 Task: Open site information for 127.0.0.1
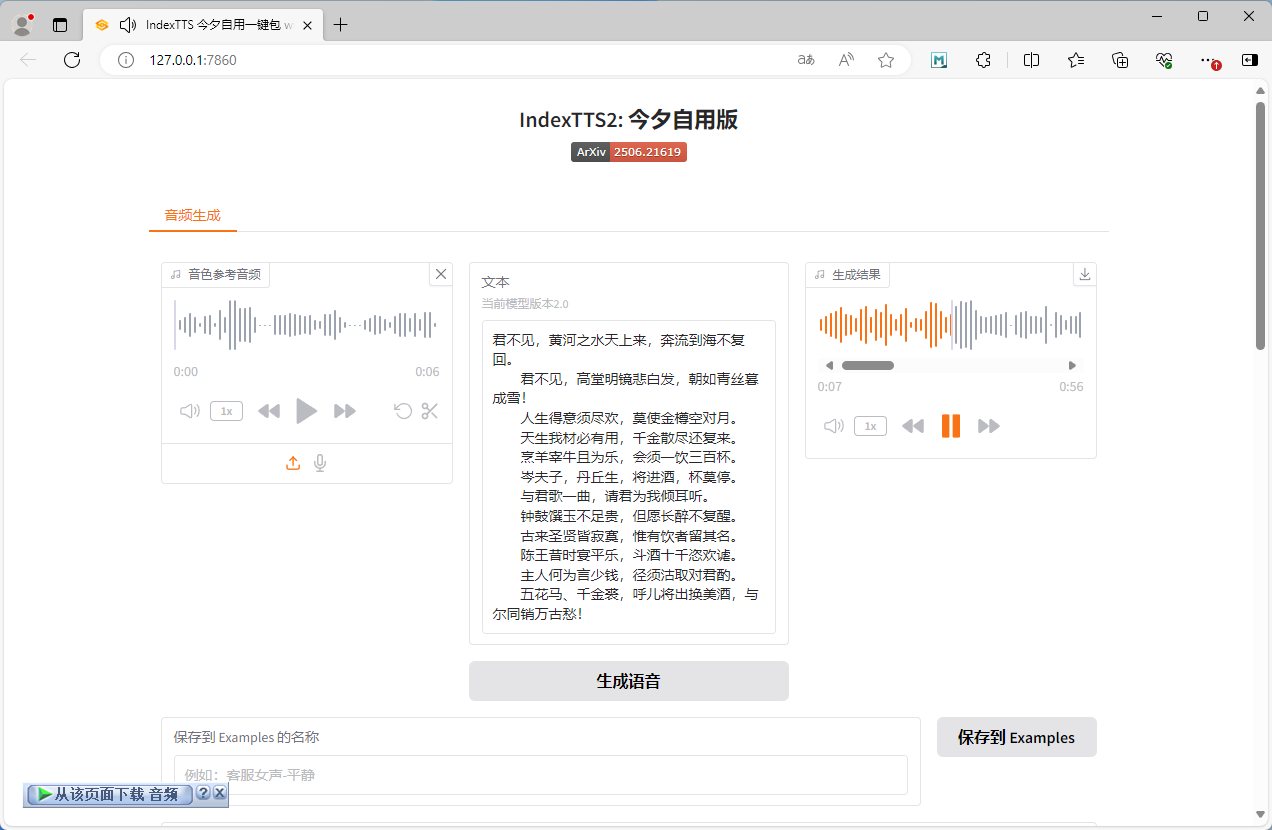[125, 60]
